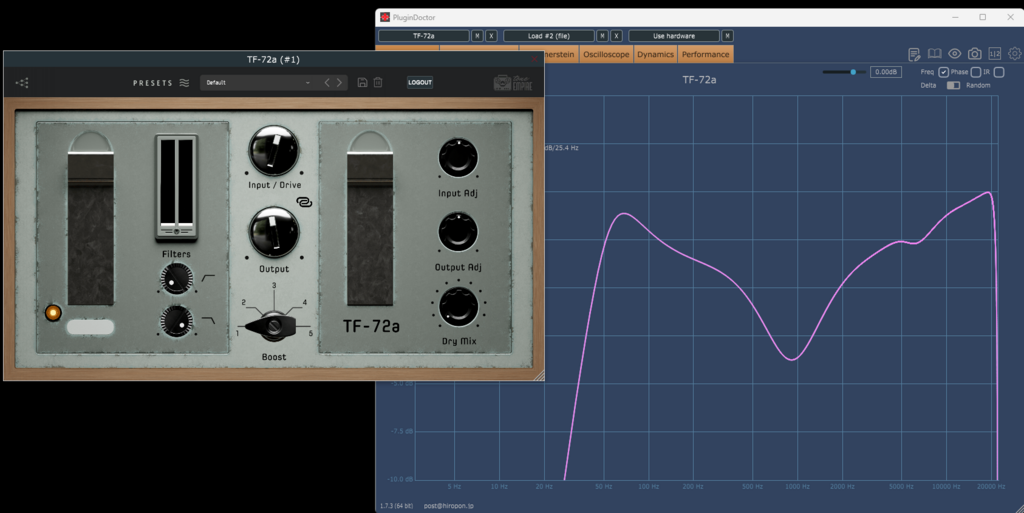
Task: Click the M button beside Use hardware
Action: tap(728, 36)
